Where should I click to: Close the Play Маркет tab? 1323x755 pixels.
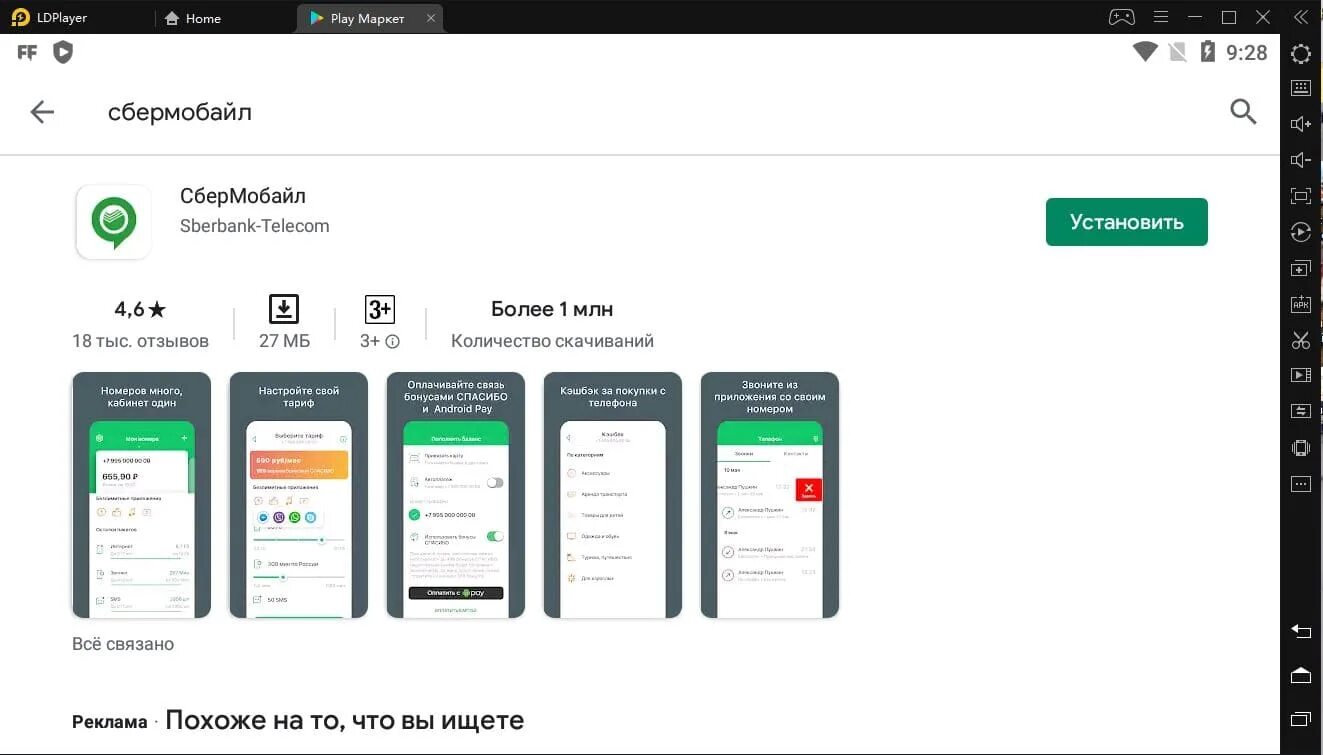click(430, 18)
